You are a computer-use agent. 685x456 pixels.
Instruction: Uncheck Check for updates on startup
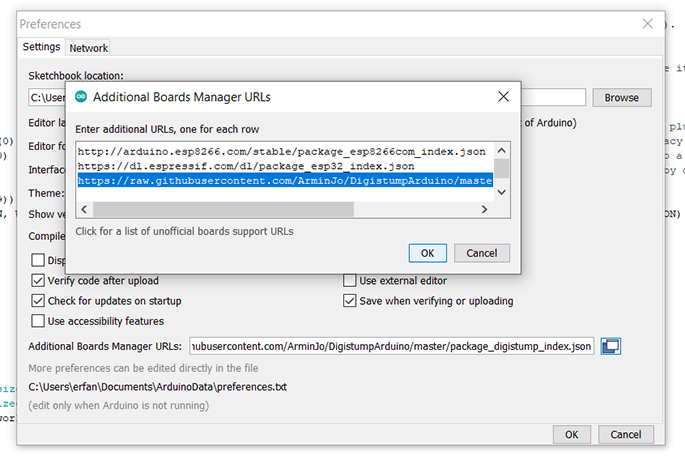click(x=39, y=301)
